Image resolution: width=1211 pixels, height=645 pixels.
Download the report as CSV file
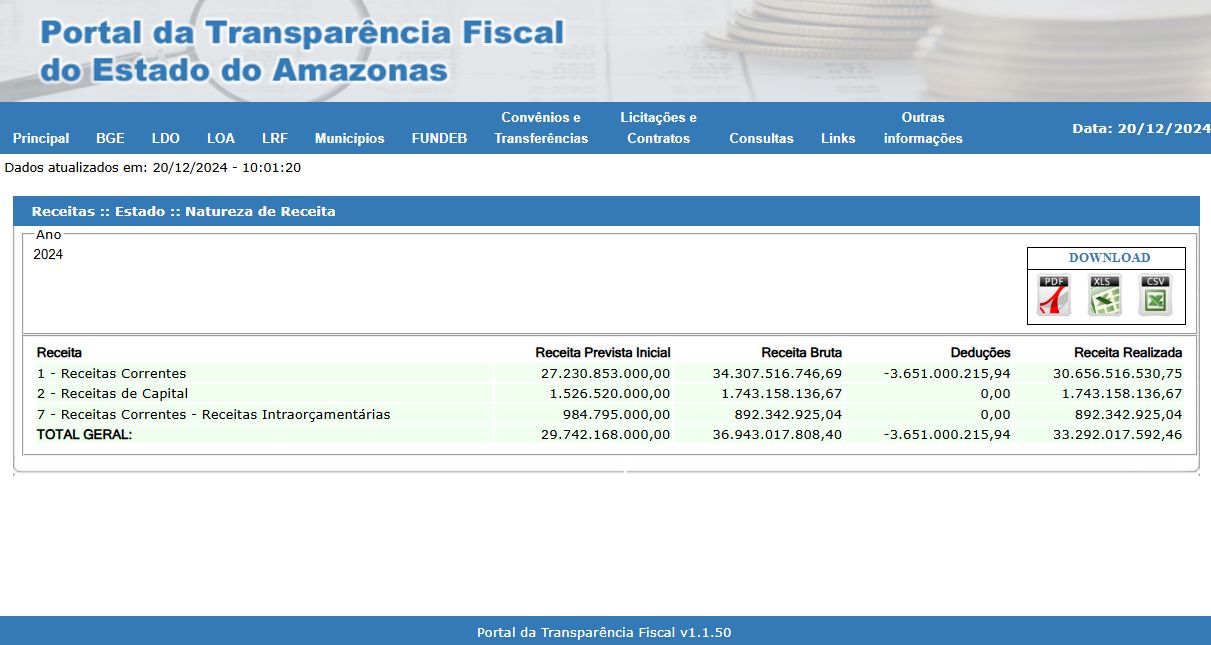pos(1155,296)
